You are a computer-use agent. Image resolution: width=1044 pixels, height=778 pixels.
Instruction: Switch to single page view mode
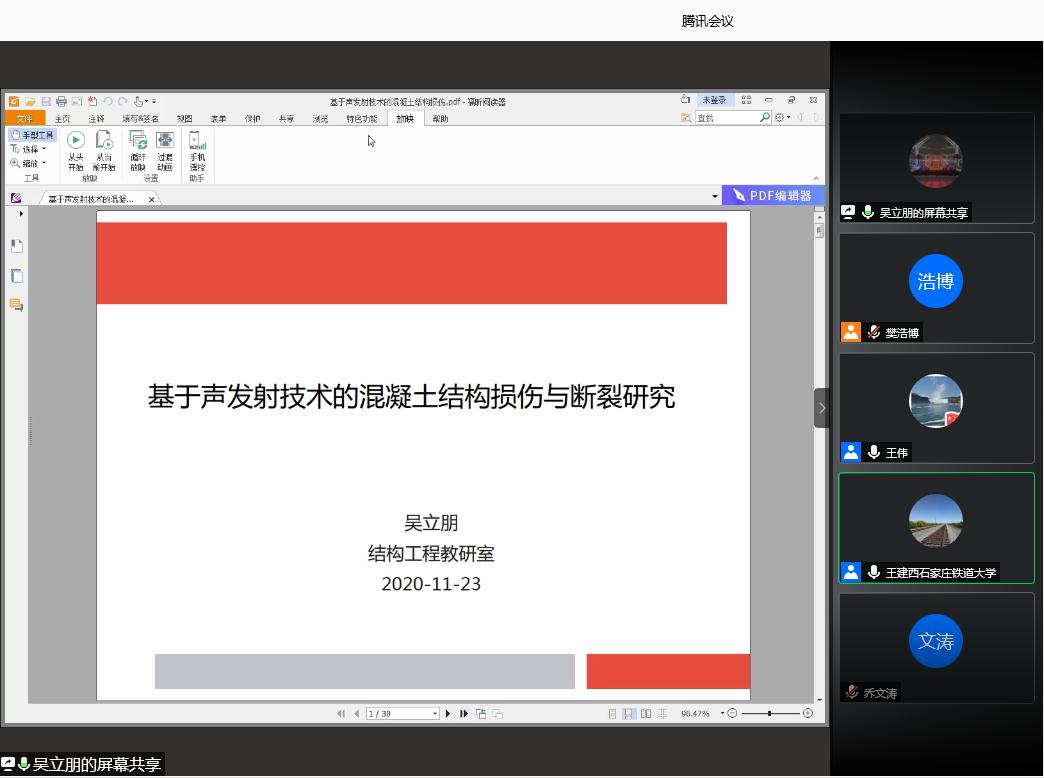coord(612,714)
